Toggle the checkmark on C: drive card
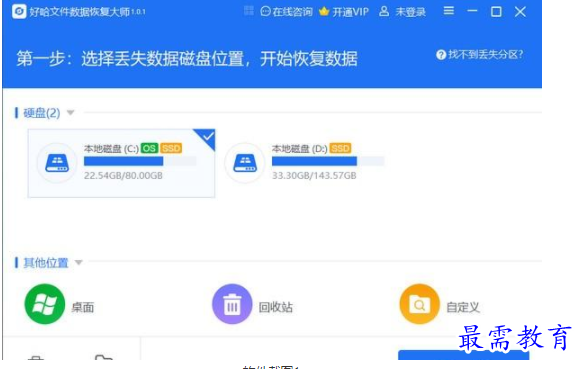Viewport: 580px width, 369px height. tap(207, 137)
